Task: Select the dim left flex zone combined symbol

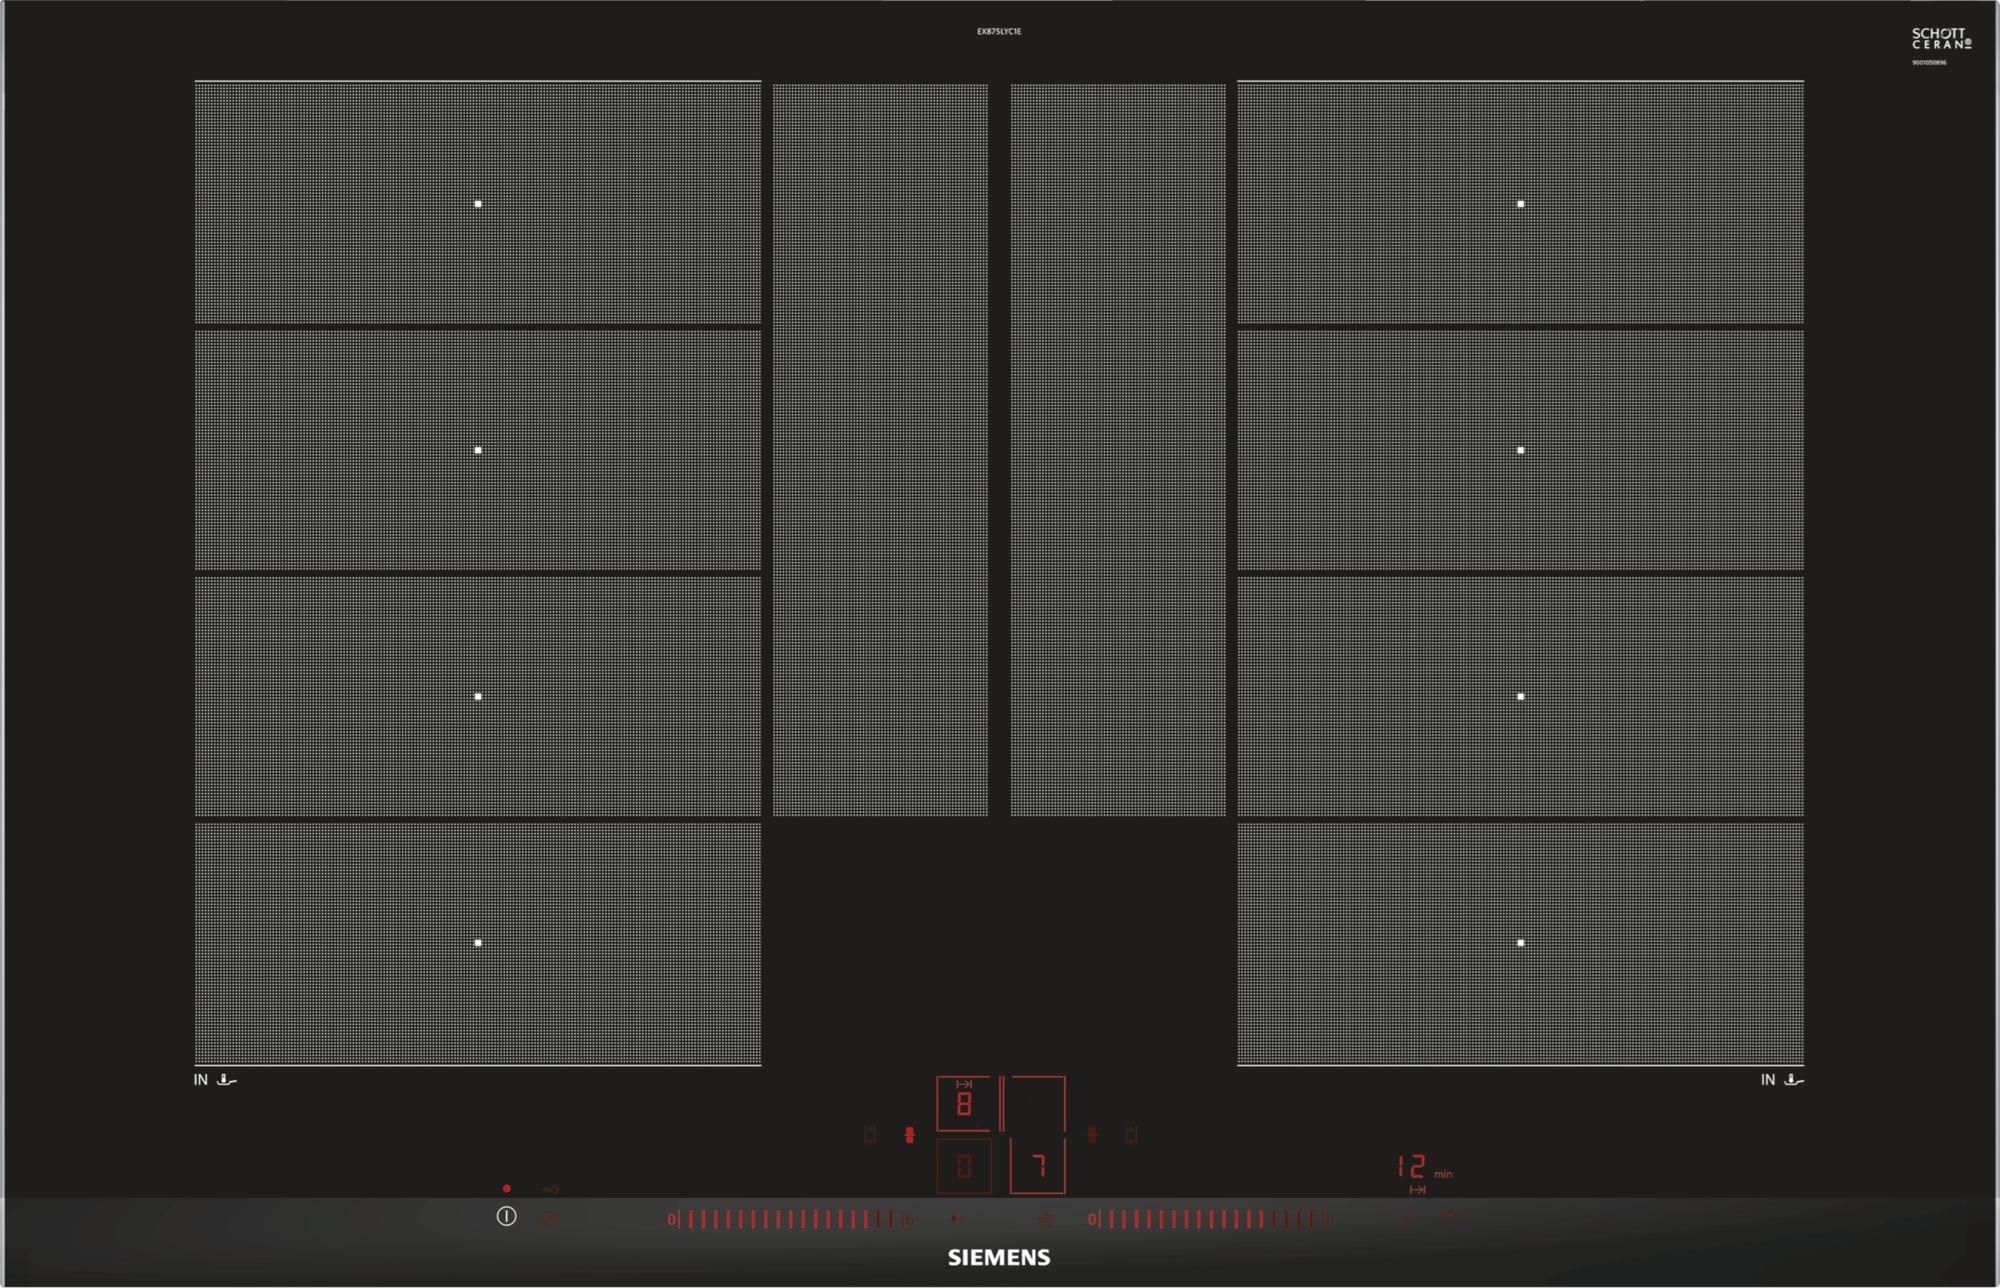Action: coord(870,1135)
